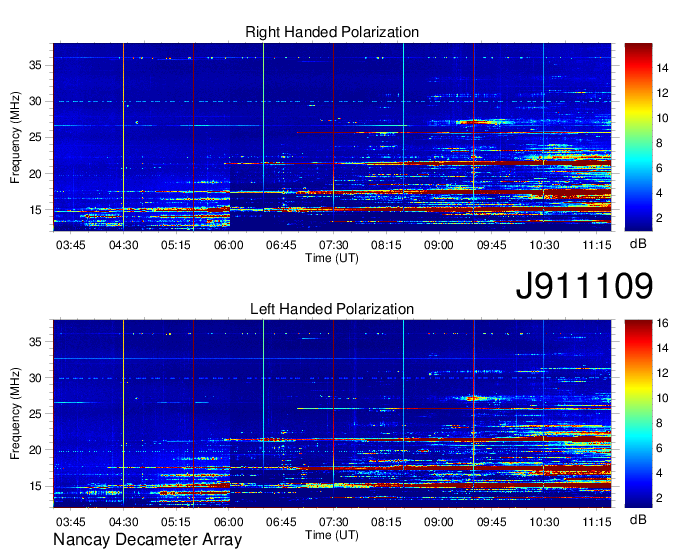Image resolution: width=680 pixels, height=552 pixels.
Task: Click the Right Handed plot's 'Frequency (MHz)' label
Action: click(x=15, y=137)
